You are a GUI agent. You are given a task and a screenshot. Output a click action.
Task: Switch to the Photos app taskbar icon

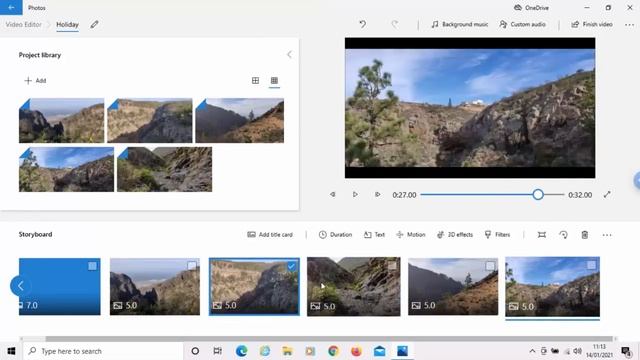click(402, 351)
